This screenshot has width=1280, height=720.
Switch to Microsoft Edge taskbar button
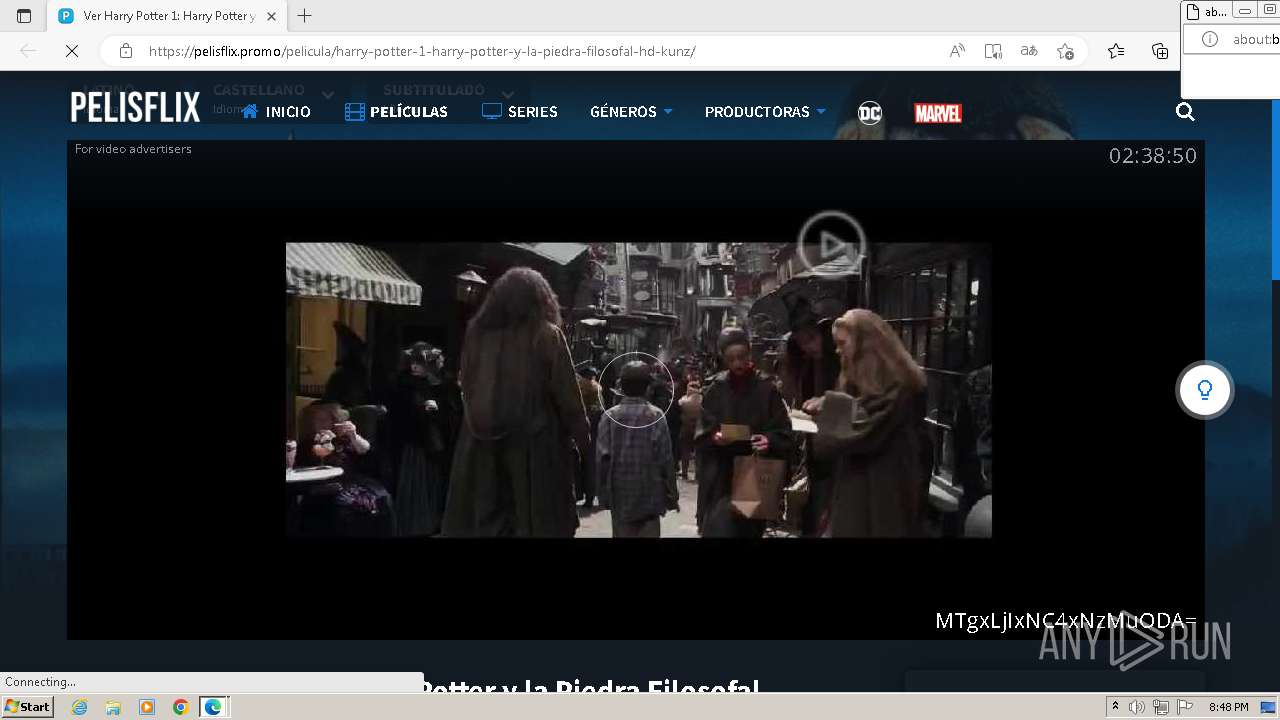214,707
